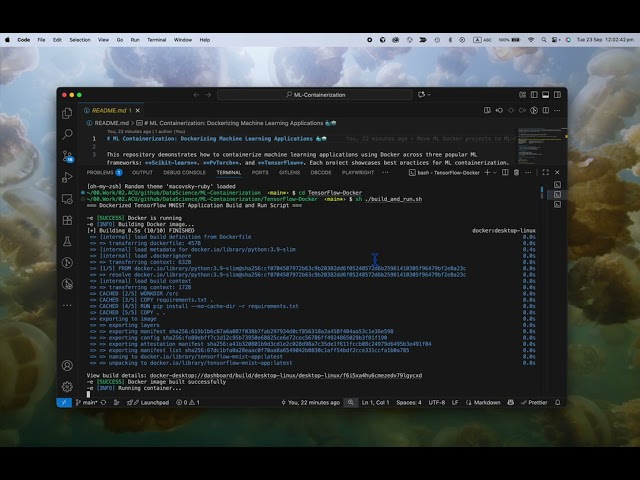Switch branch main in status bar
The image size is (640, 480).
[87, 402]
